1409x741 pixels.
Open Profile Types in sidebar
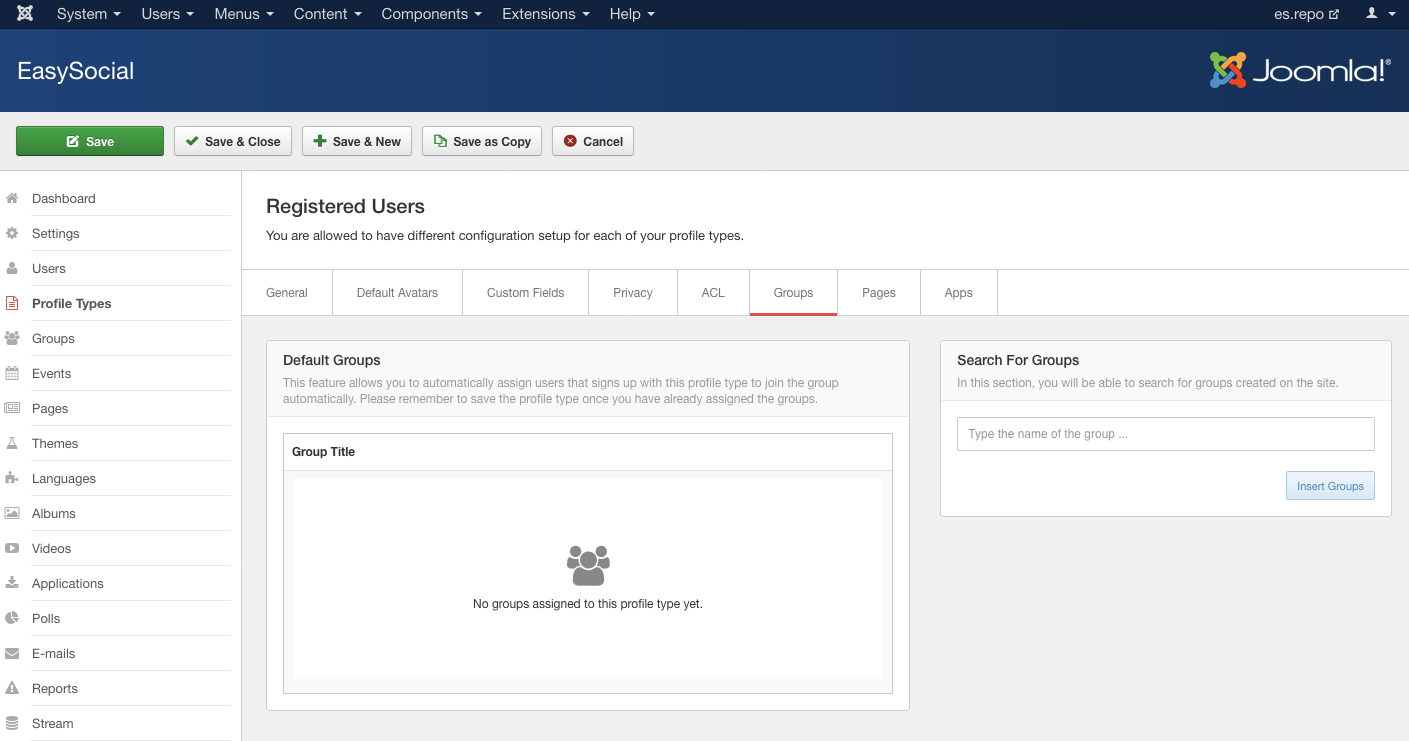coord(72,303)
